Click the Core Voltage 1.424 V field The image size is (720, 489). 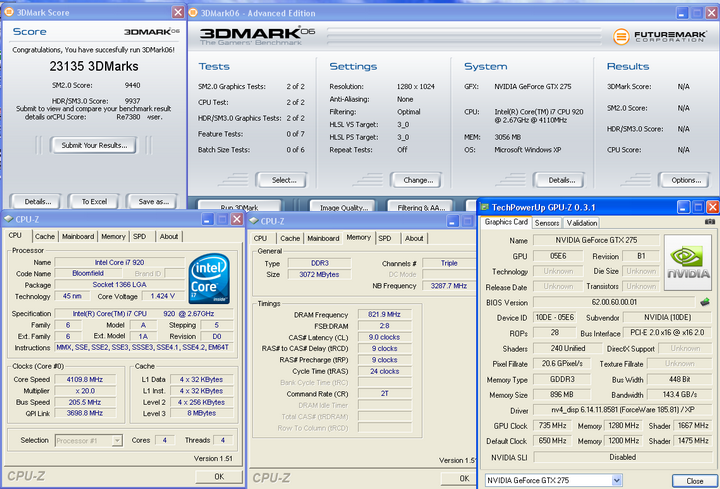tap(163, 296)
